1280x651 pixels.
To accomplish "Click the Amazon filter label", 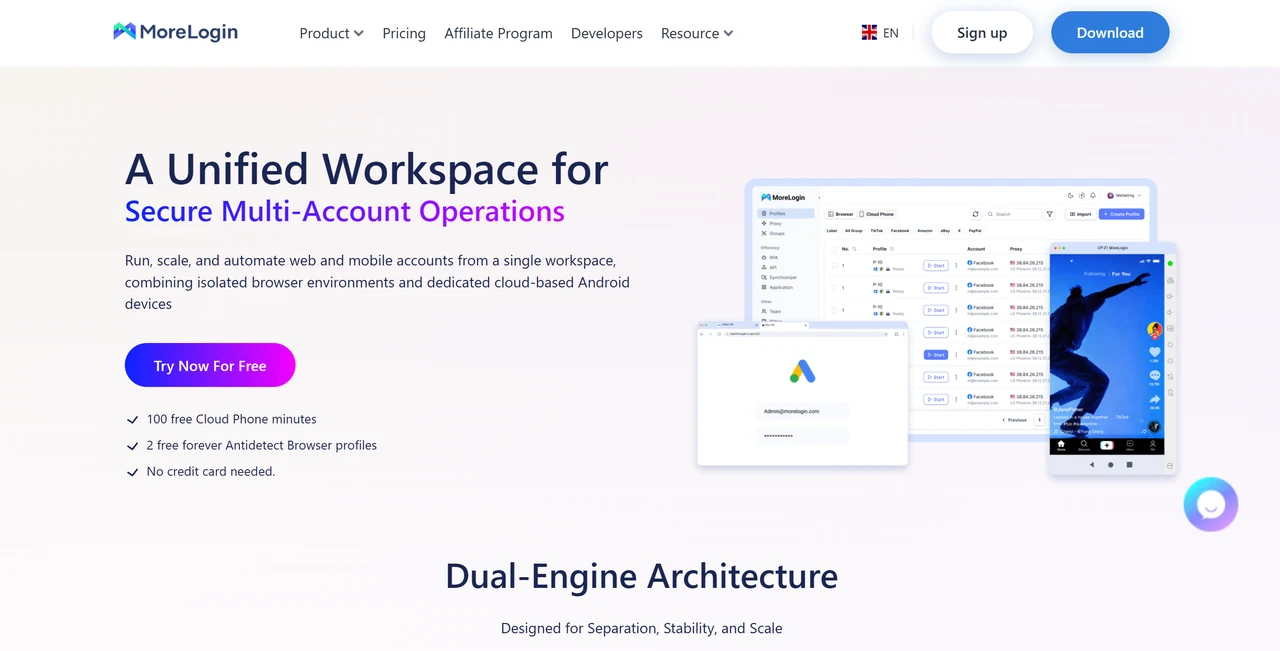I will [925, 231].
